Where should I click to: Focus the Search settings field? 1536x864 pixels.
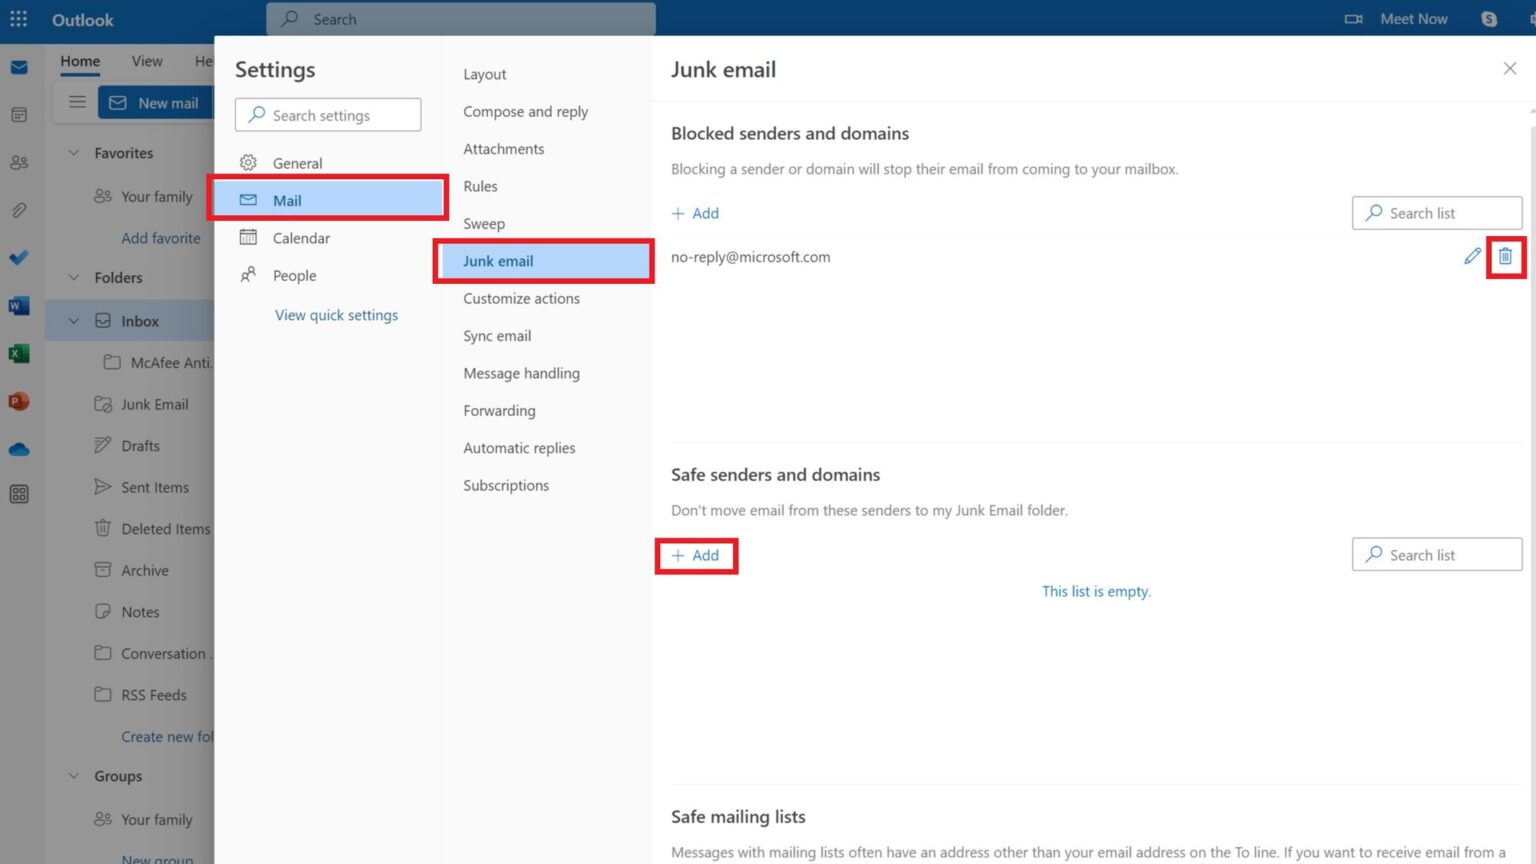(328, 115)
